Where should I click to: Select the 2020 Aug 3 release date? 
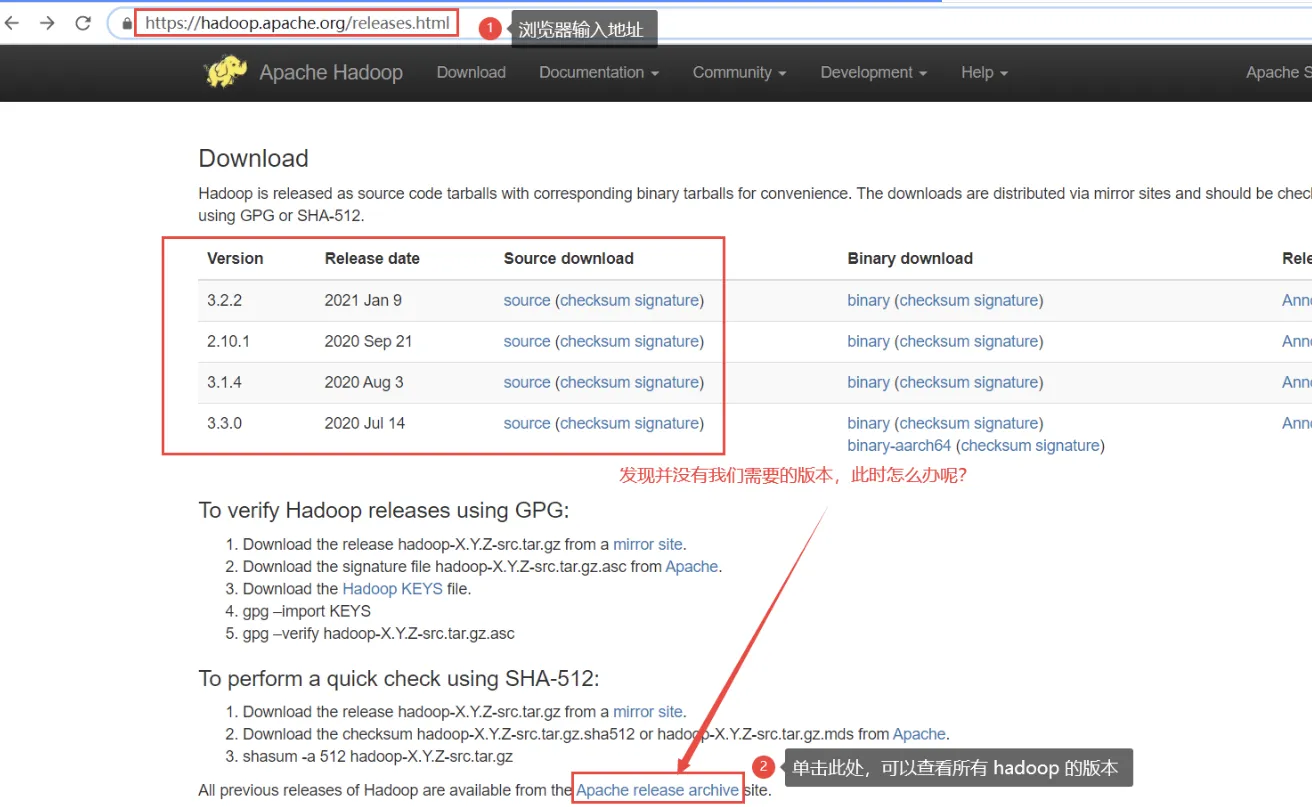364,382
